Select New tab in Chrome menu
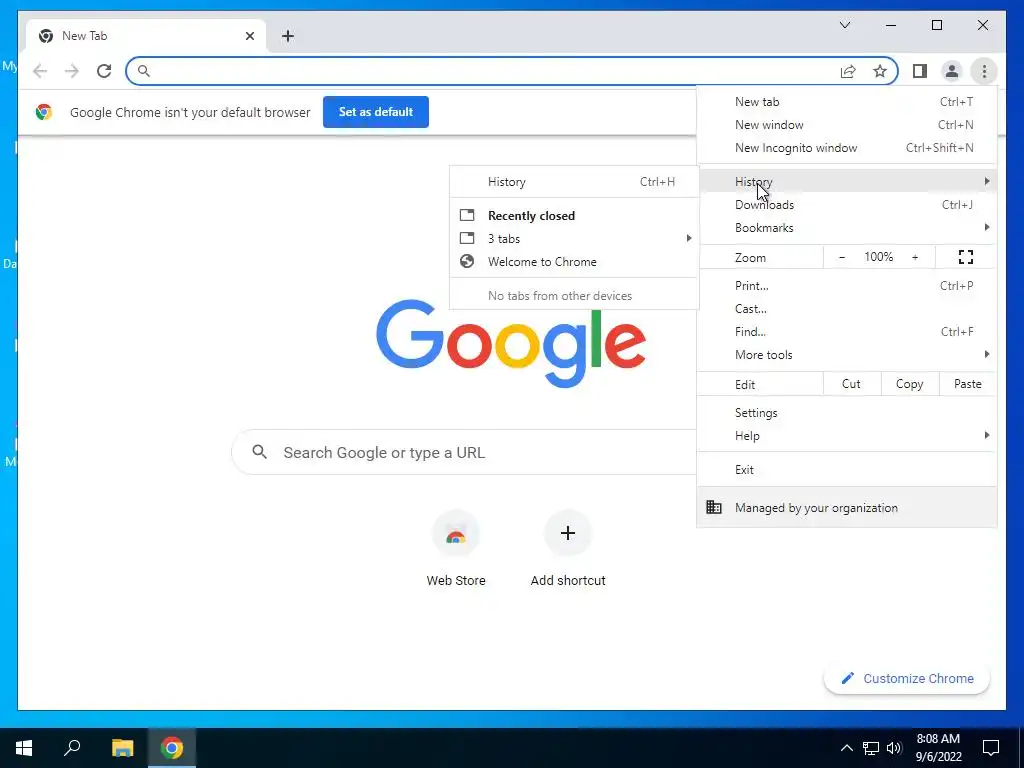 click(846, 102)
